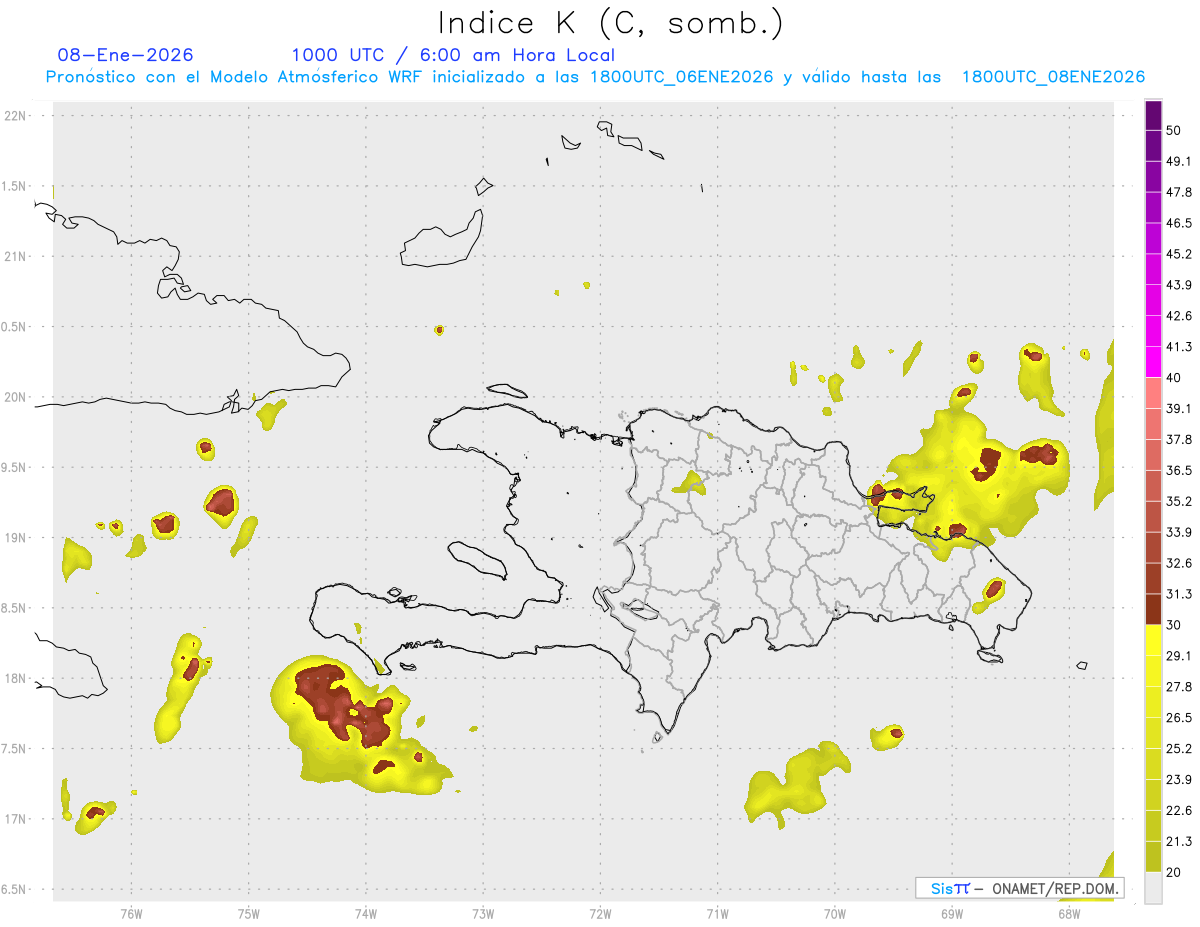Pick the grey swatch below the 20 label
1200x927 pixels.
(1153, 888)
